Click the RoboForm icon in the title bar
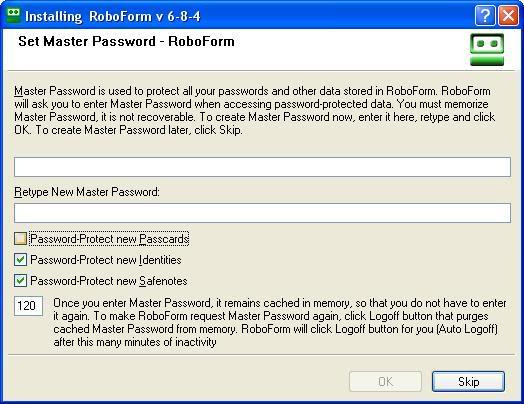This screenshot has height=404, width=524. [14, 15]
